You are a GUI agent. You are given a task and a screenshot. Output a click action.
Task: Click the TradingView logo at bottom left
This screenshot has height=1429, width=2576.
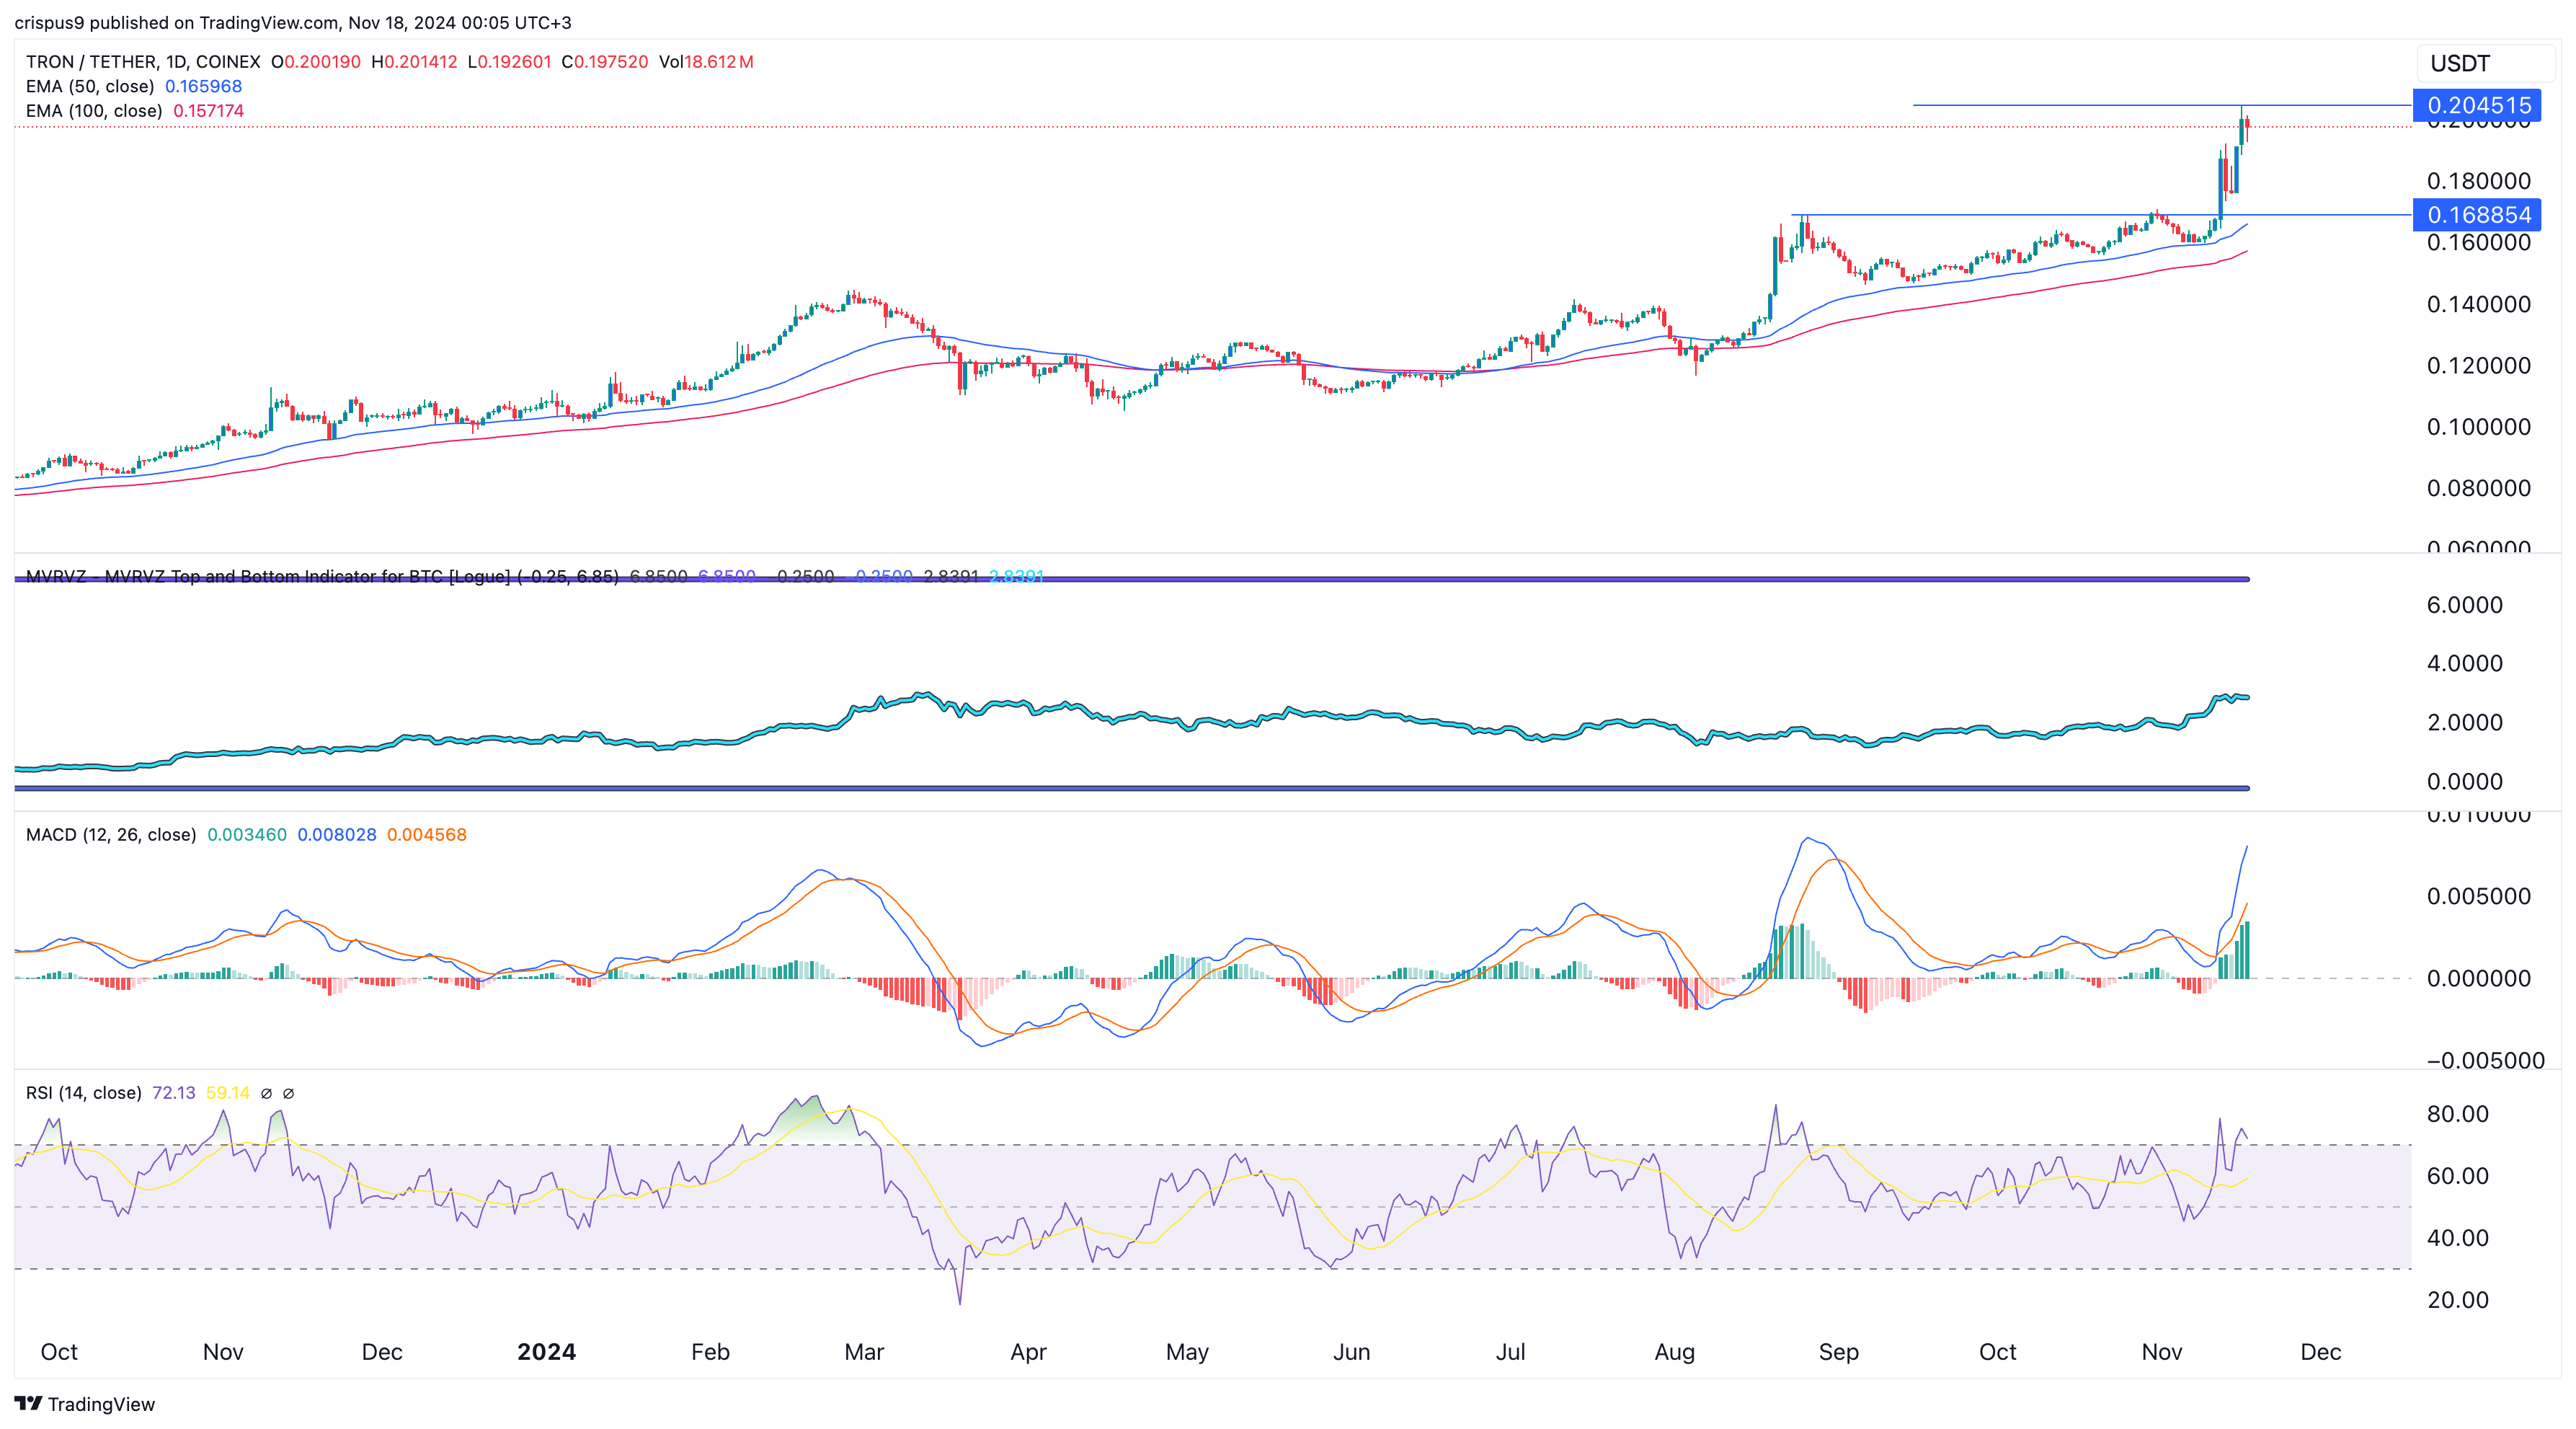(85, 1404)
